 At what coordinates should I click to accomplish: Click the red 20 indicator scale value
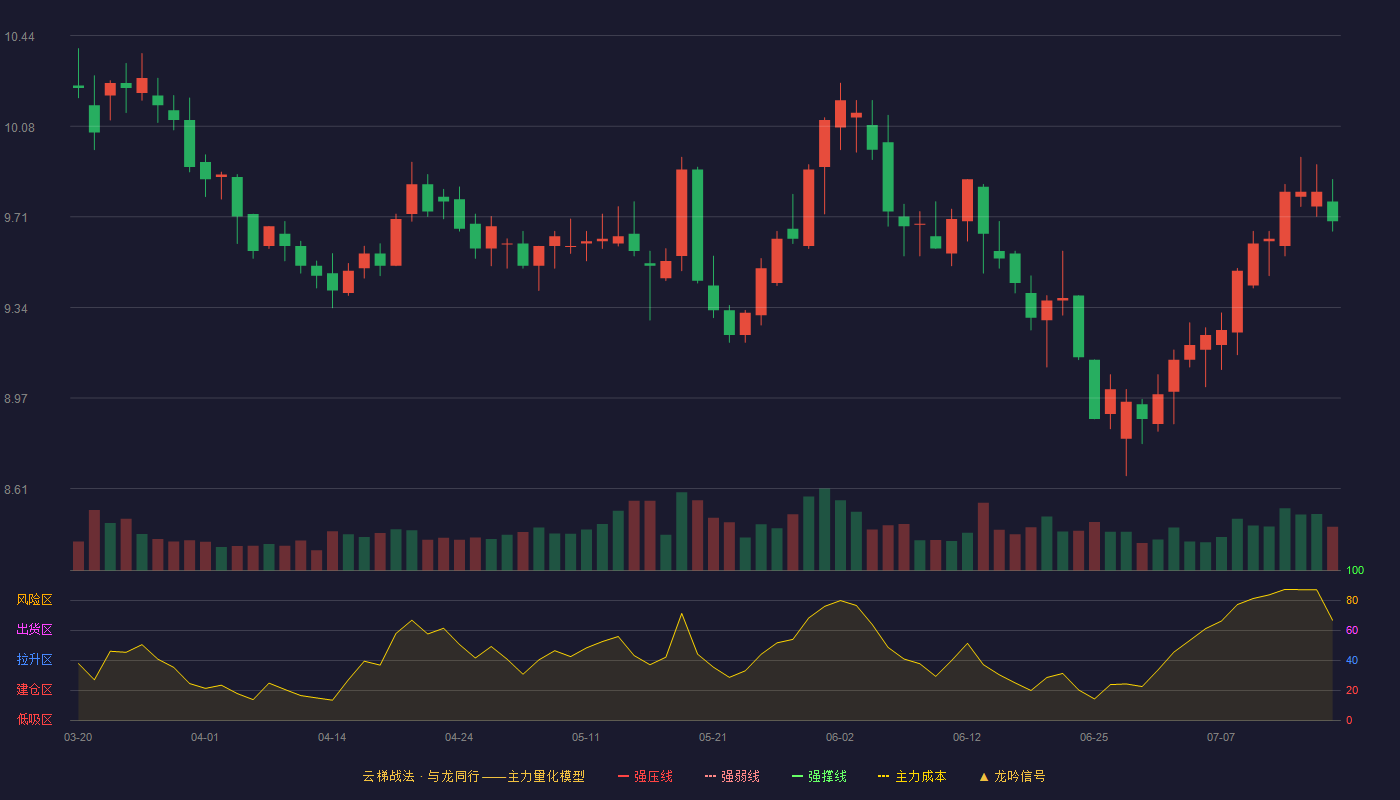1352,690
